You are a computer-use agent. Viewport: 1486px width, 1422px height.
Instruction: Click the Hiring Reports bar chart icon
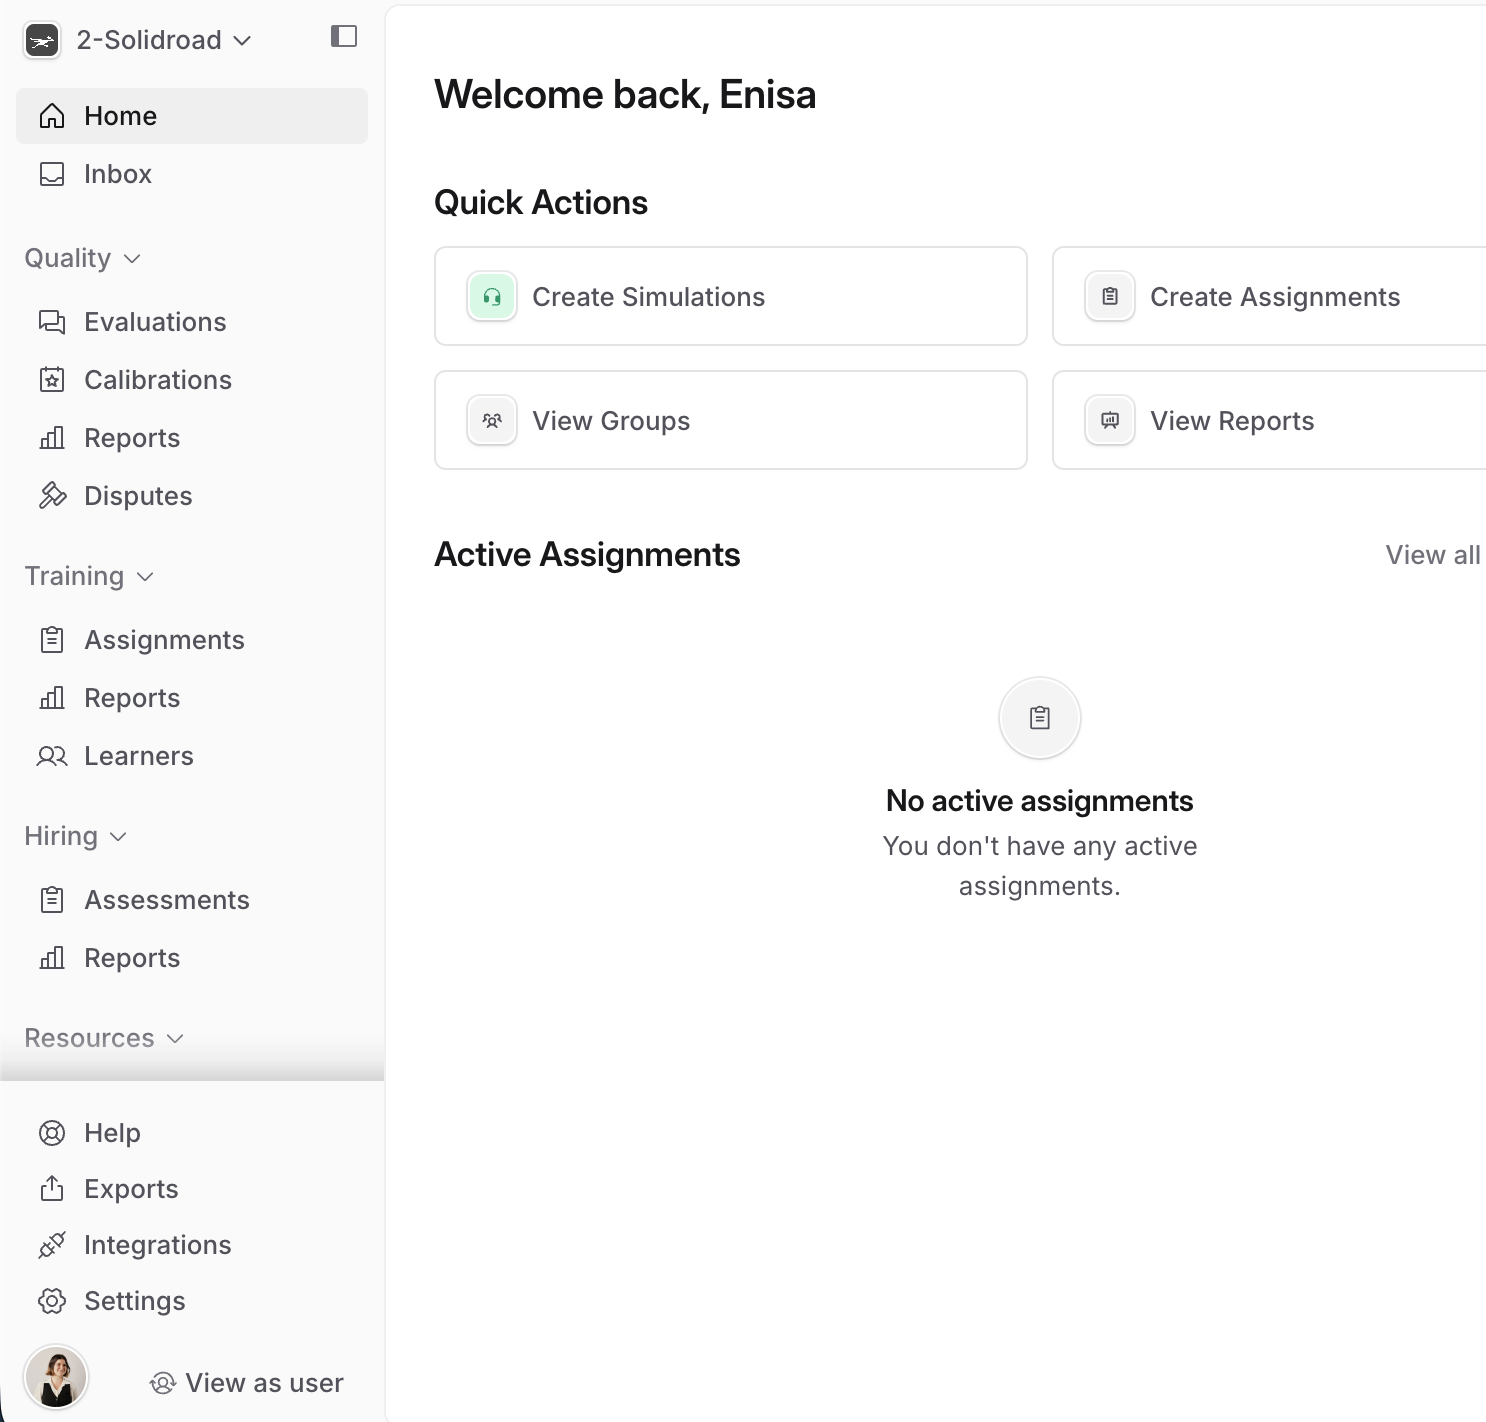tap(52, 958)
